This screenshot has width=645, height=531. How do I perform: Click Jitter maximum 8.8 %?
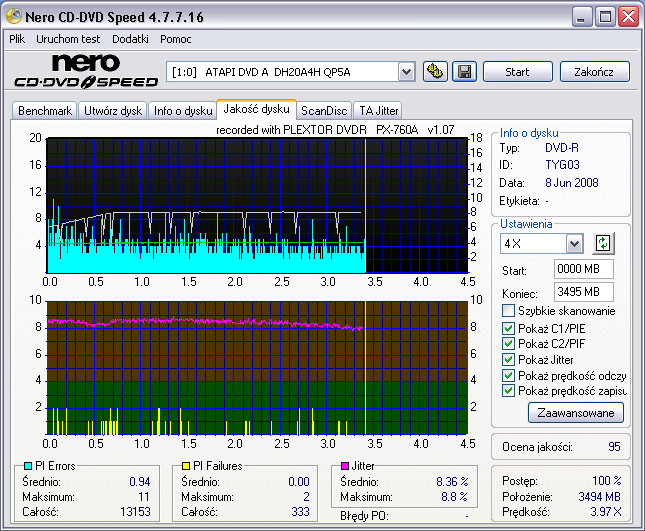click(x=454, y=497)
